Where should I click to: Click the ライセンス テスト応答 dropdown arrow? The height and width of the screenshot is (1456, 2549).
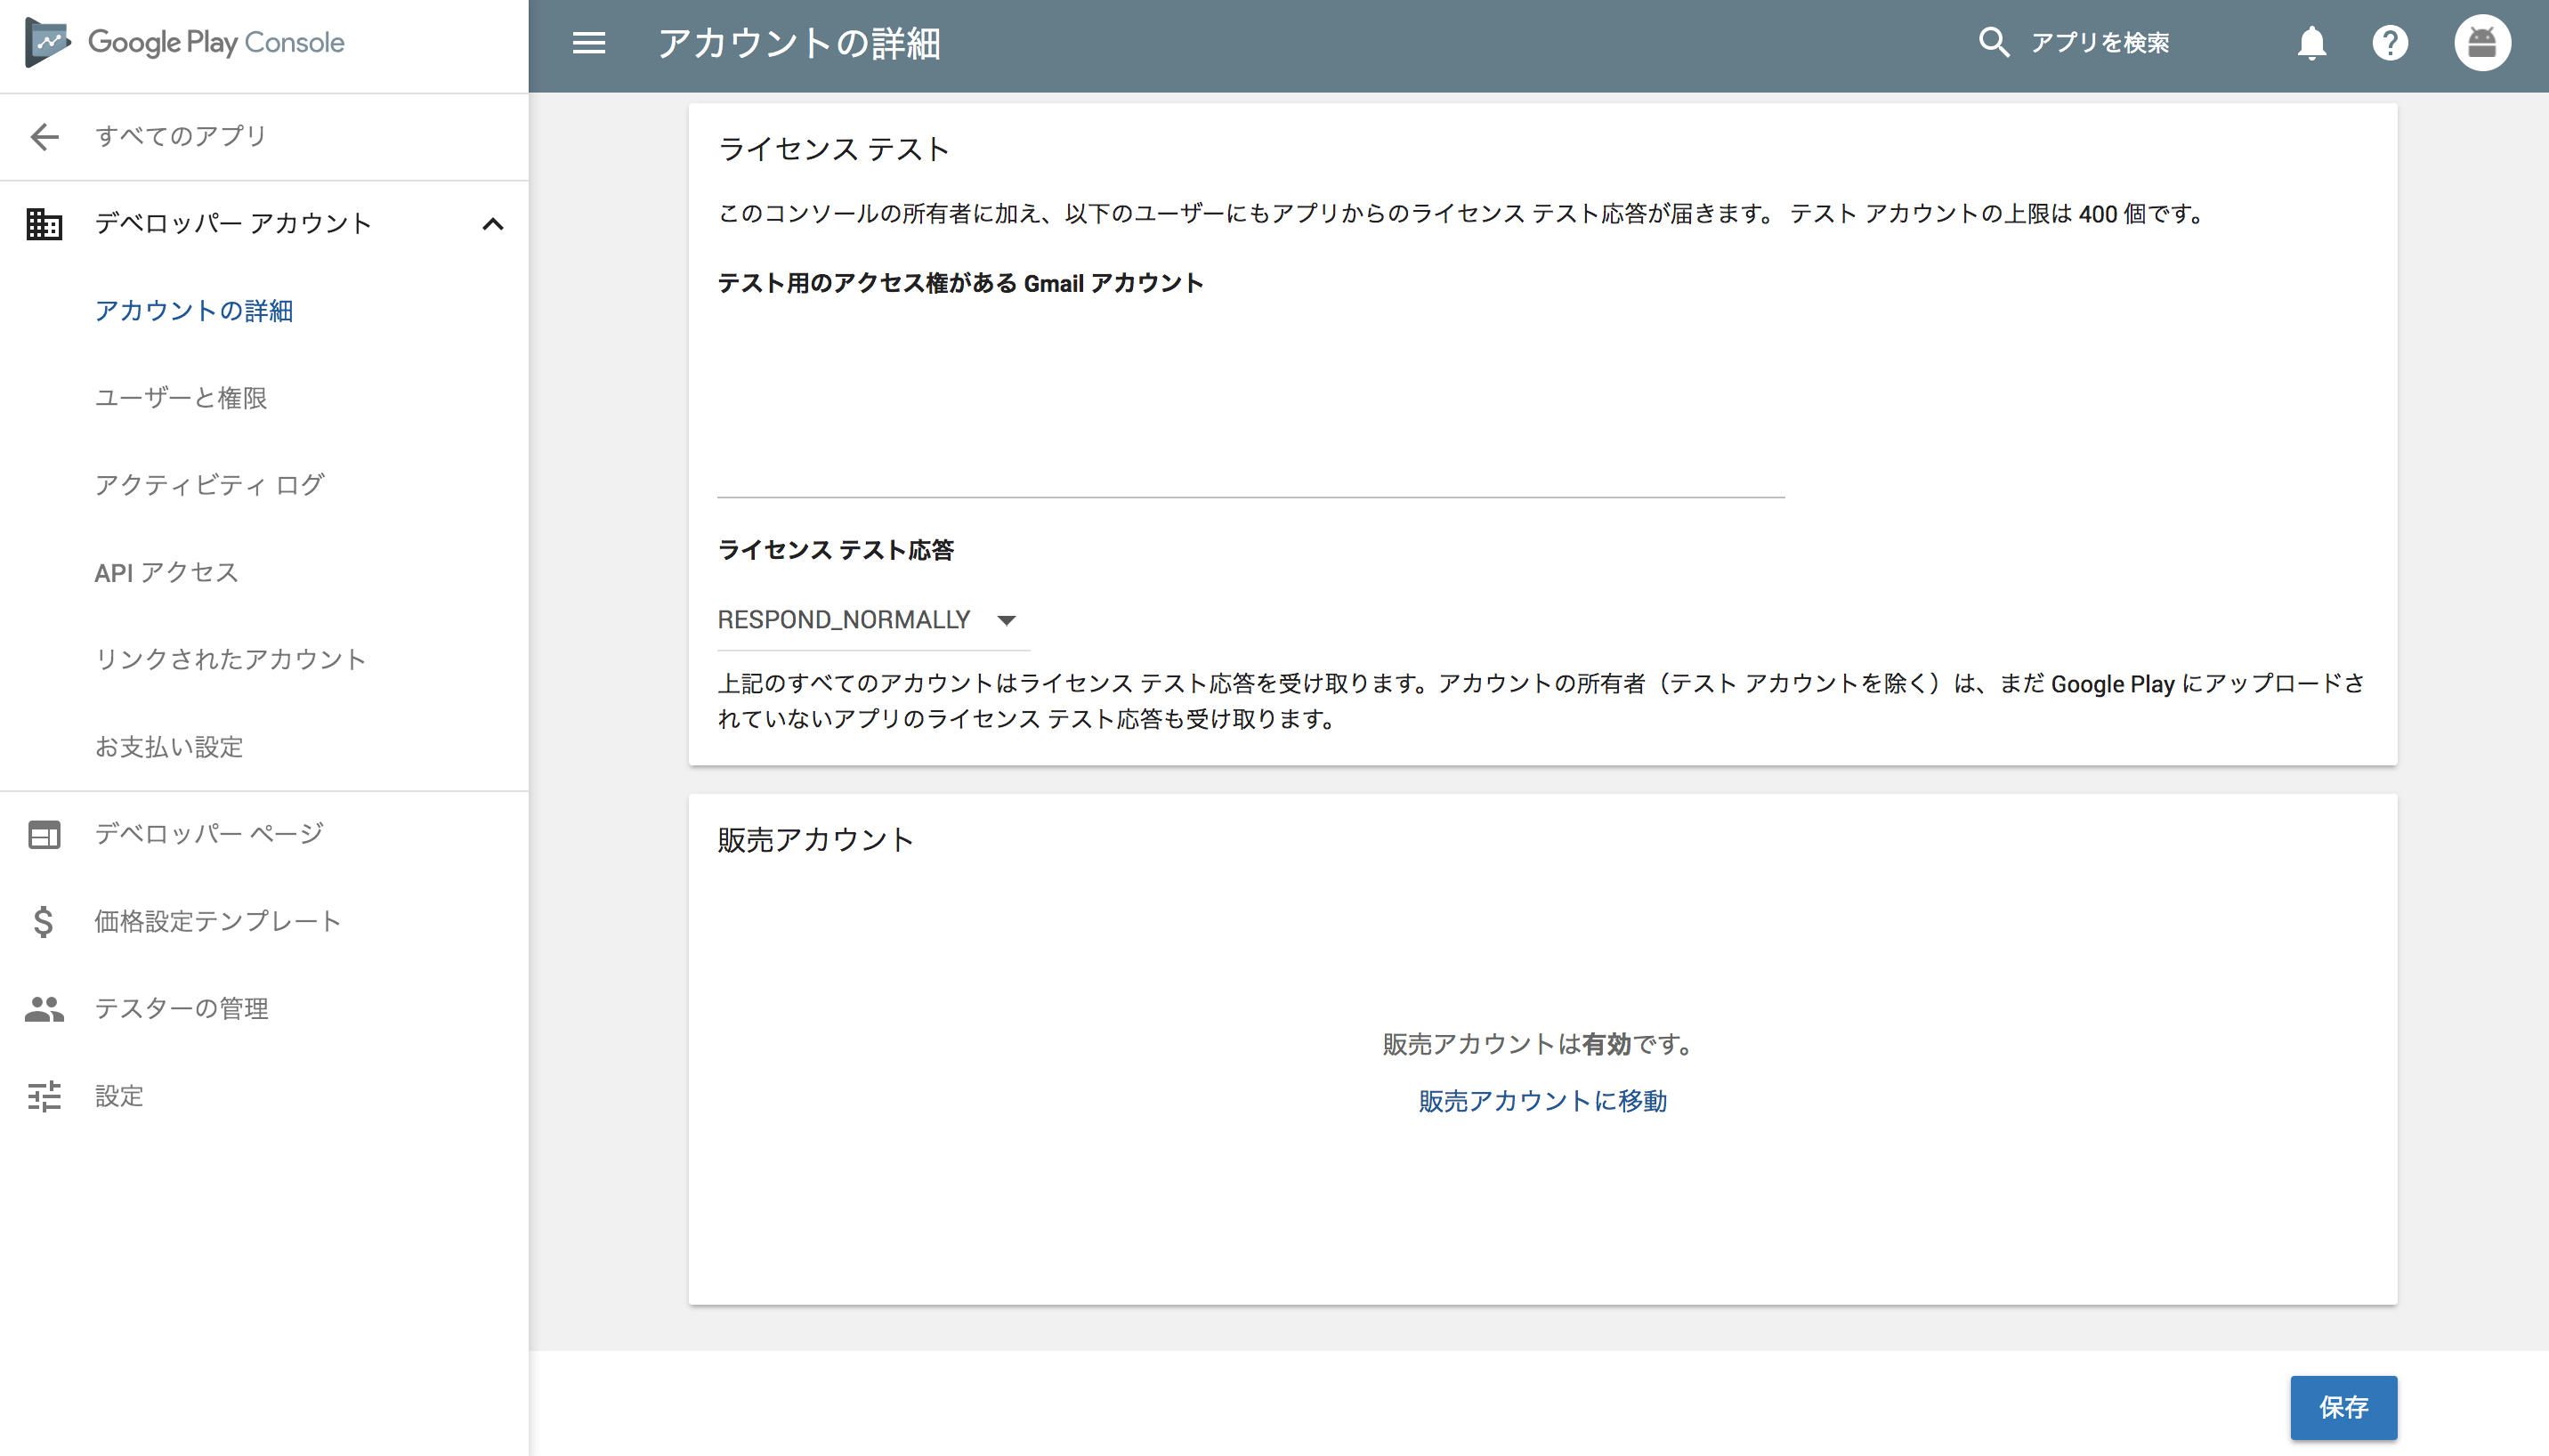(1007, 620)
